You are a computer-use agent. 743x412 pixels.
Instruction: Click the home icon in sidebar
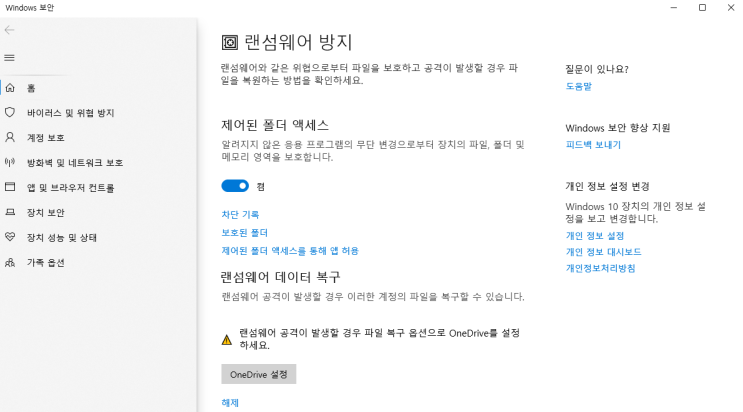point(10,88)
